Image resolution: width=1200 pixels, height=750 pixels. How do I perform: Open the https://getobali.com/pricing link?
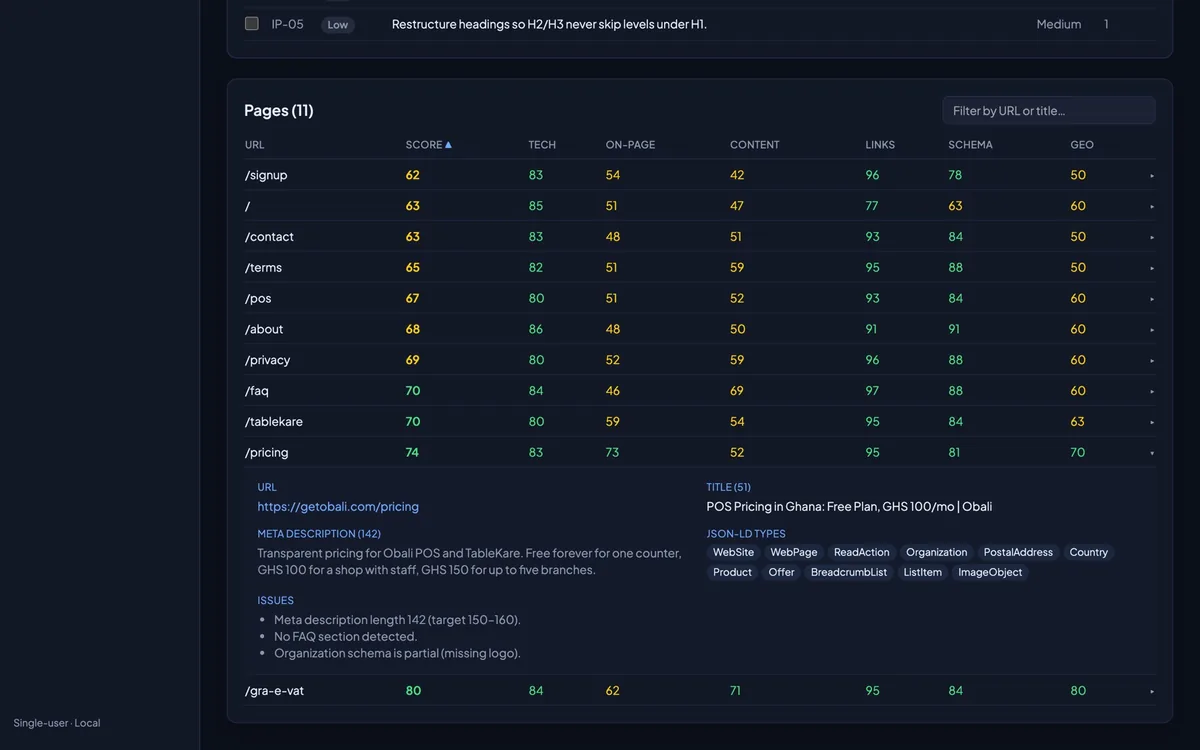pos(338,507)
